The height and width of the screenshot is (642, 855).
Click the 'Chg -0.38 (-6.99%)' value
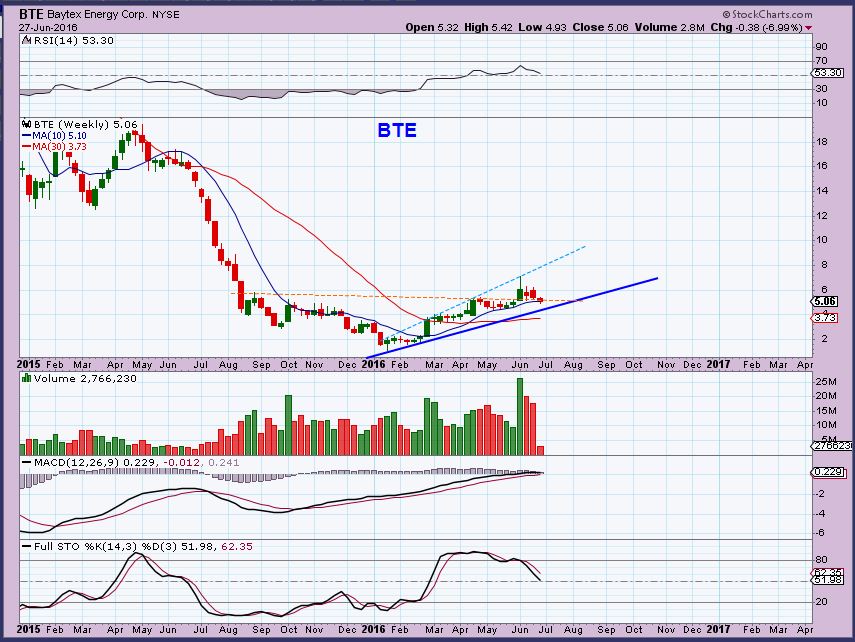point(756,27)
